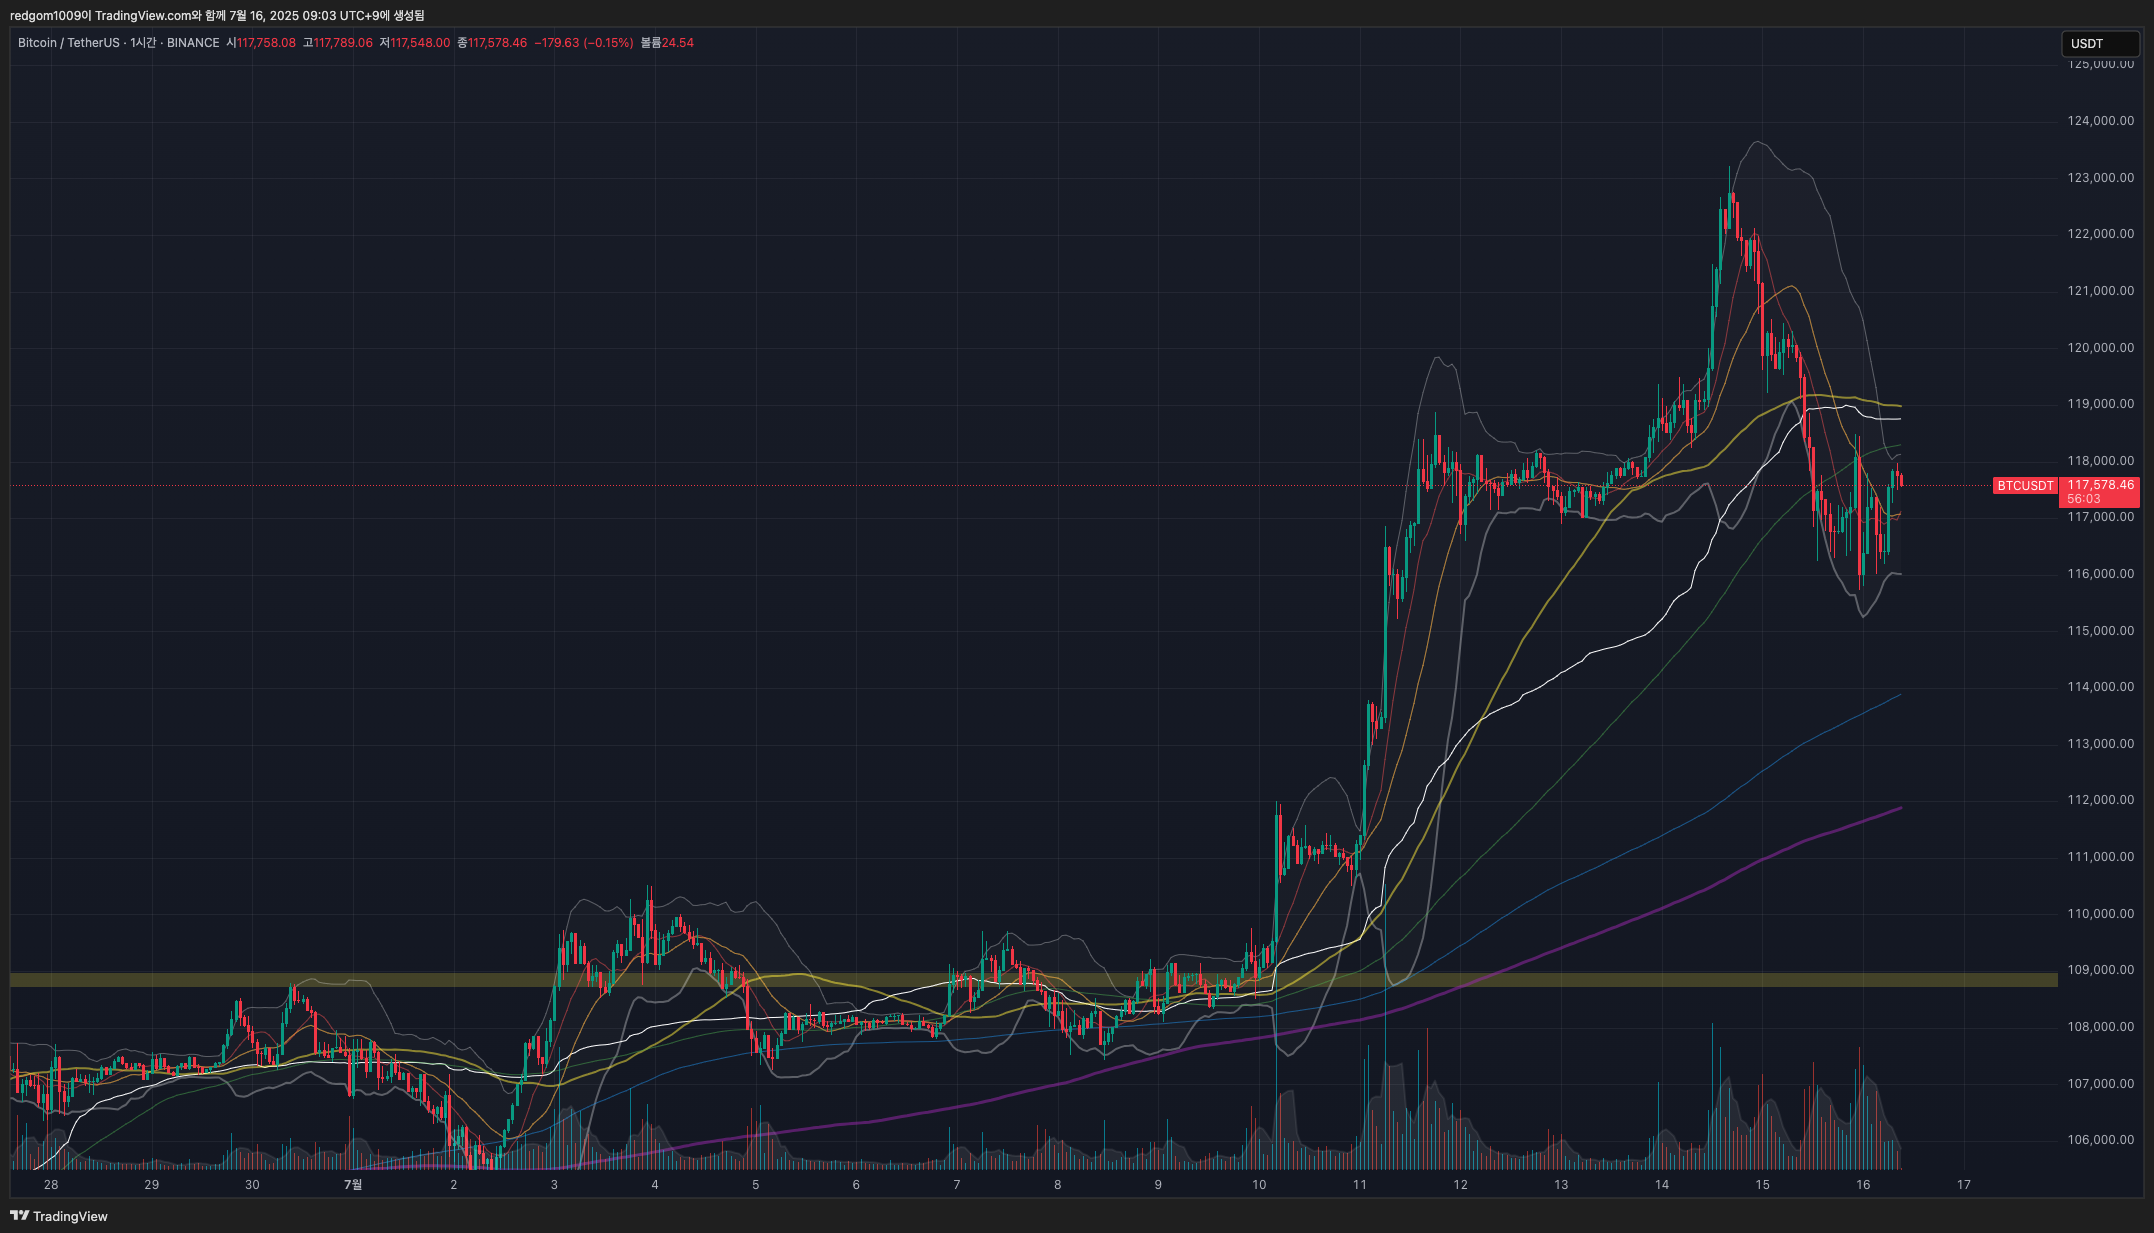
Task: Click the 121,000.00 price axis label
Action: coord(2101,291)
